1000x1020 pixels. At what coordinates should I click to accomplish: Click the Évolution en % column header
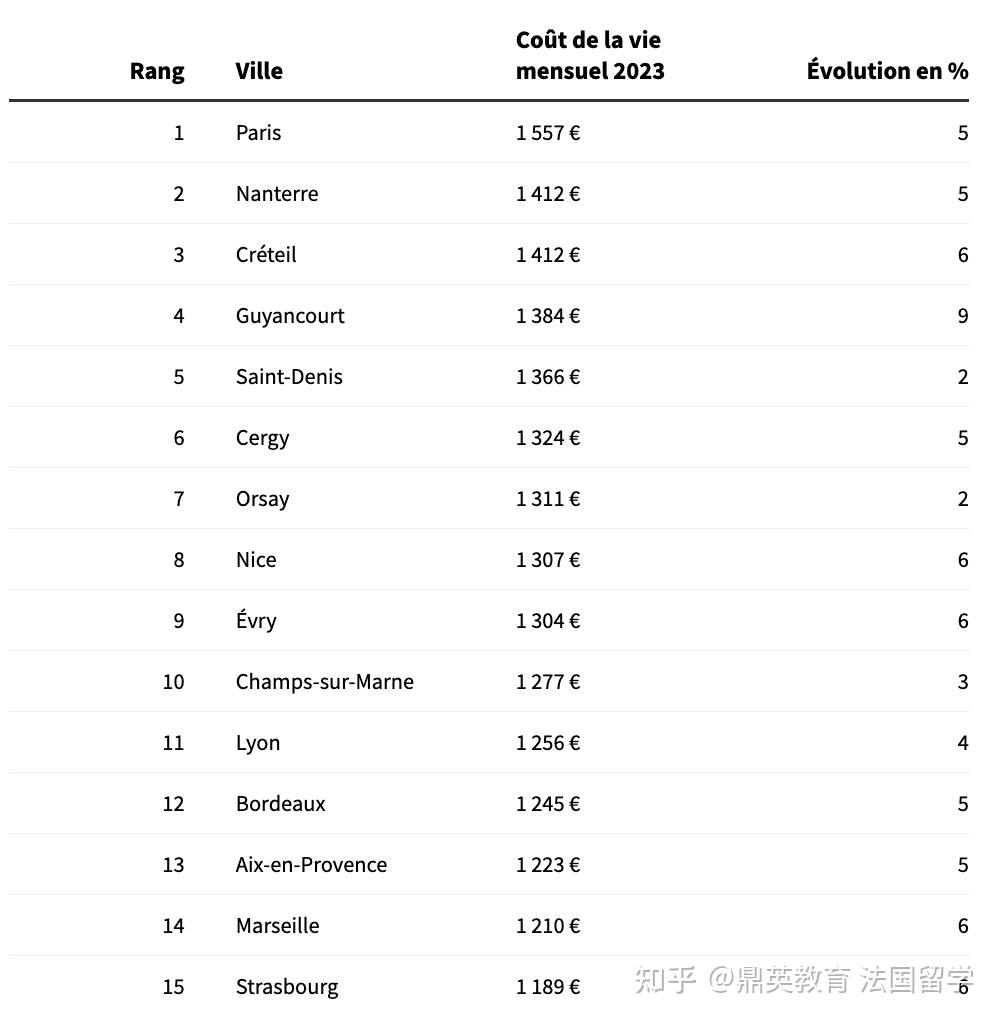[887, 71]
